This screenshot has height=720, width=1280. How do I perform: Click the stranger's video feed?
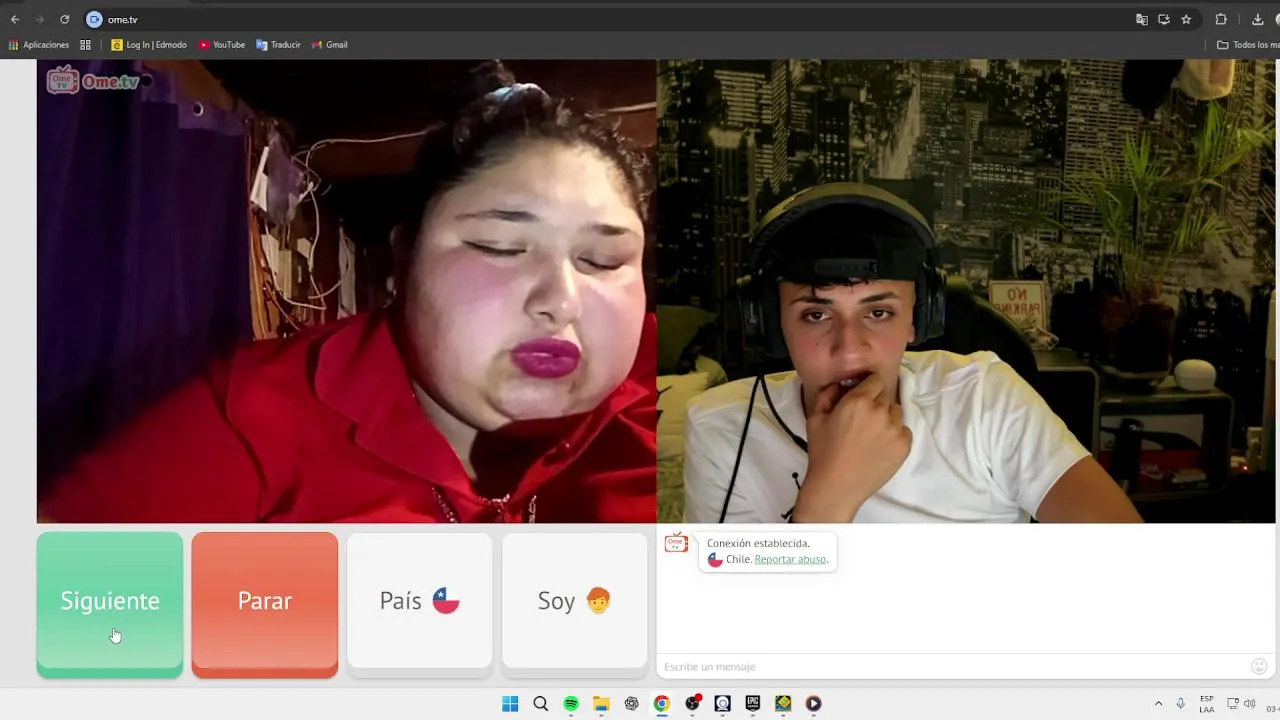(x=346, y=291)
